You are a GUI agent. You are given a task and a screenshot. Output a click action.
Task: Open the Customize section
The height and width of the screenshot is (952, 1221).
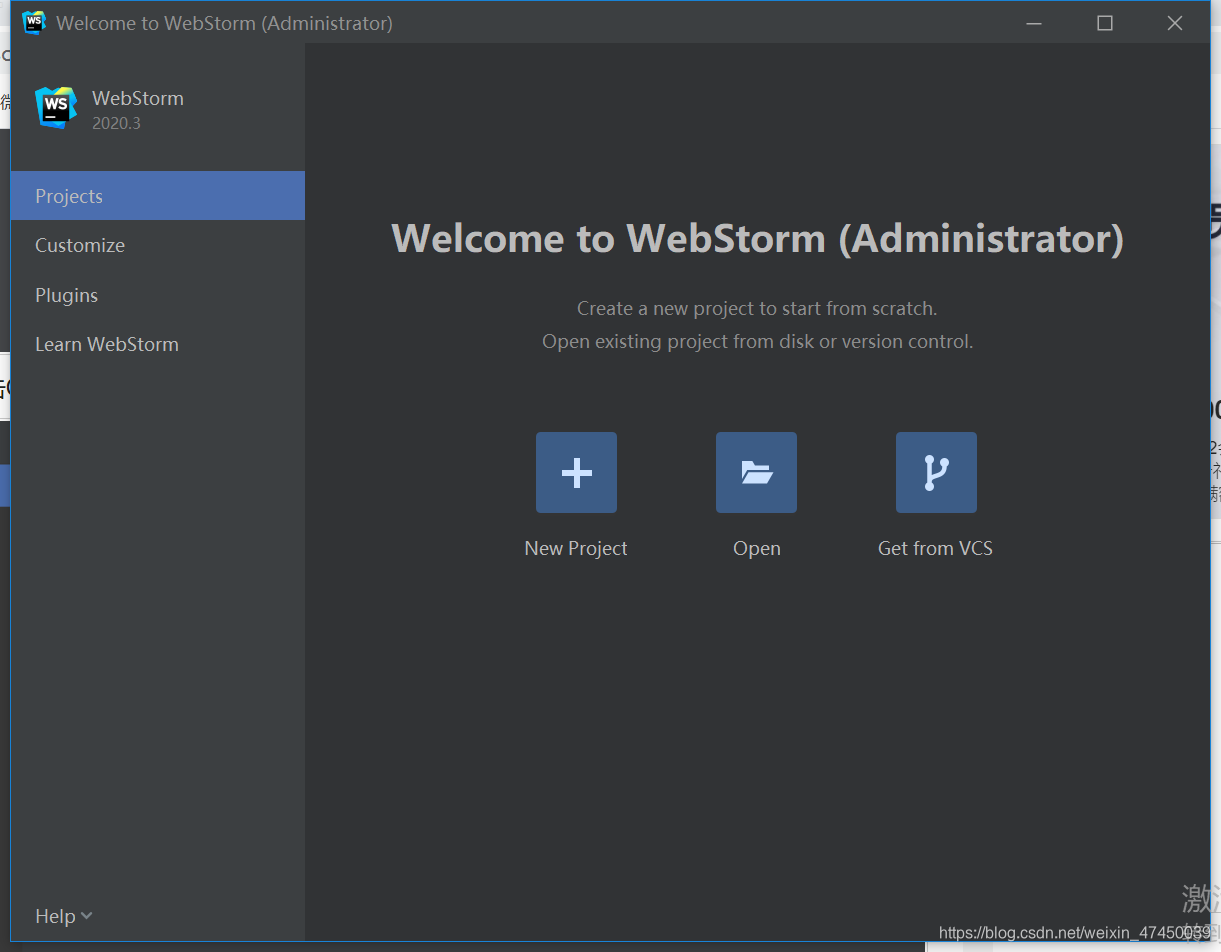tap(158, 245)
